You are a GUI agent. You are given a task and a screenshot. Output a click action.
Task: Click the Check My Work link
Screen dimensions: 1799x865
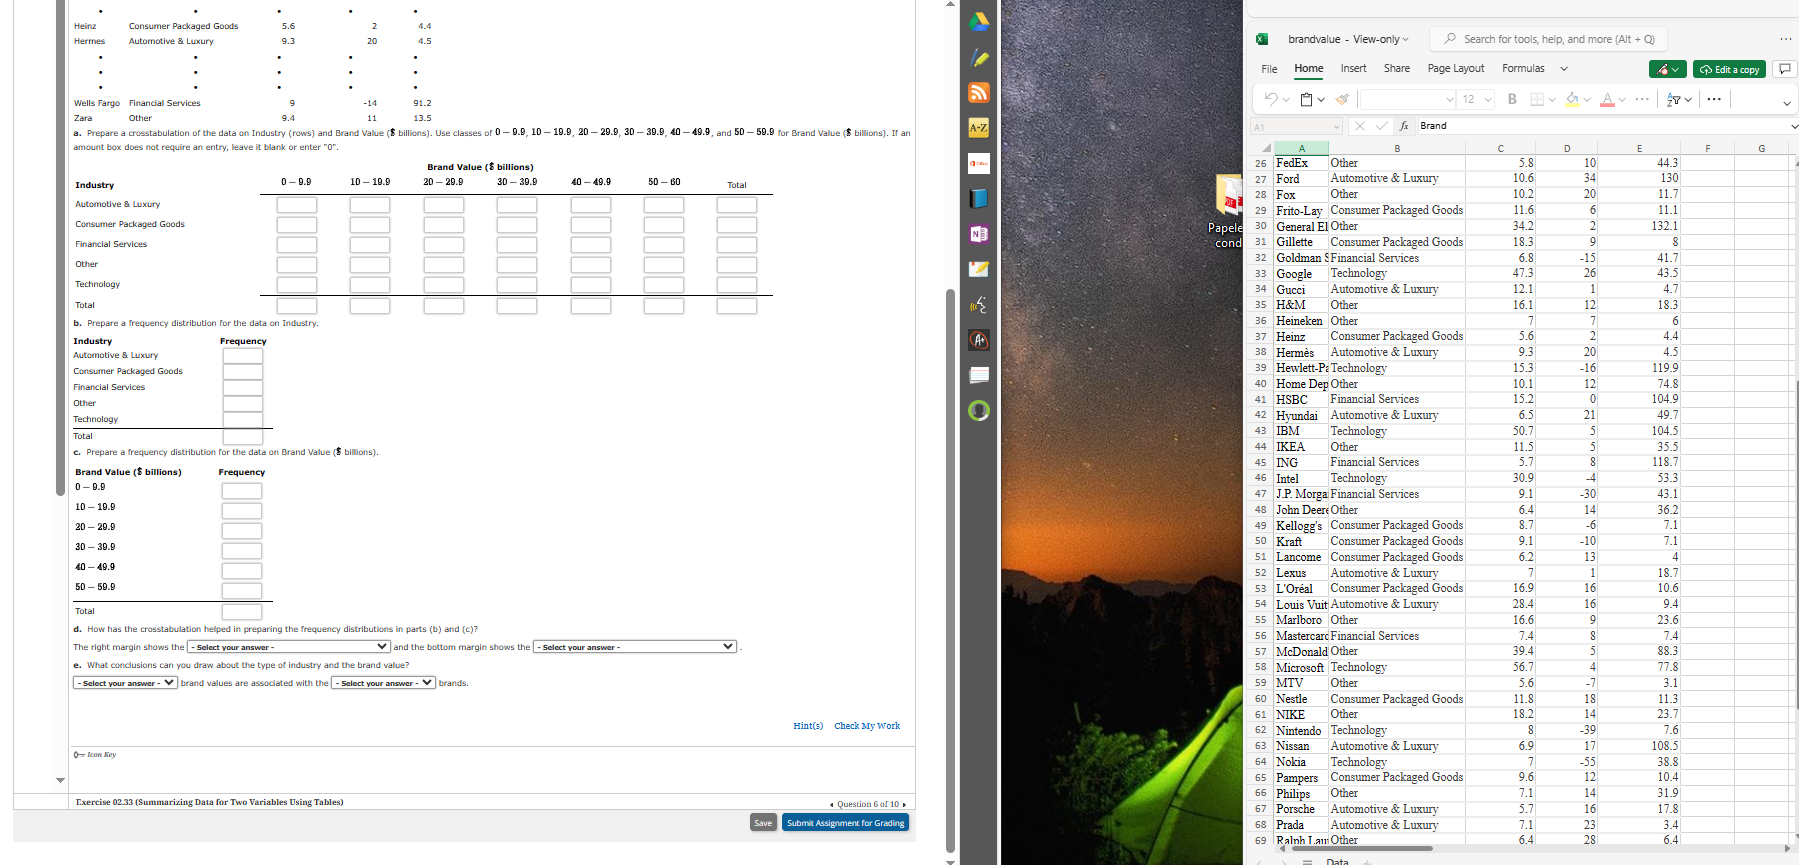[867, 726]
